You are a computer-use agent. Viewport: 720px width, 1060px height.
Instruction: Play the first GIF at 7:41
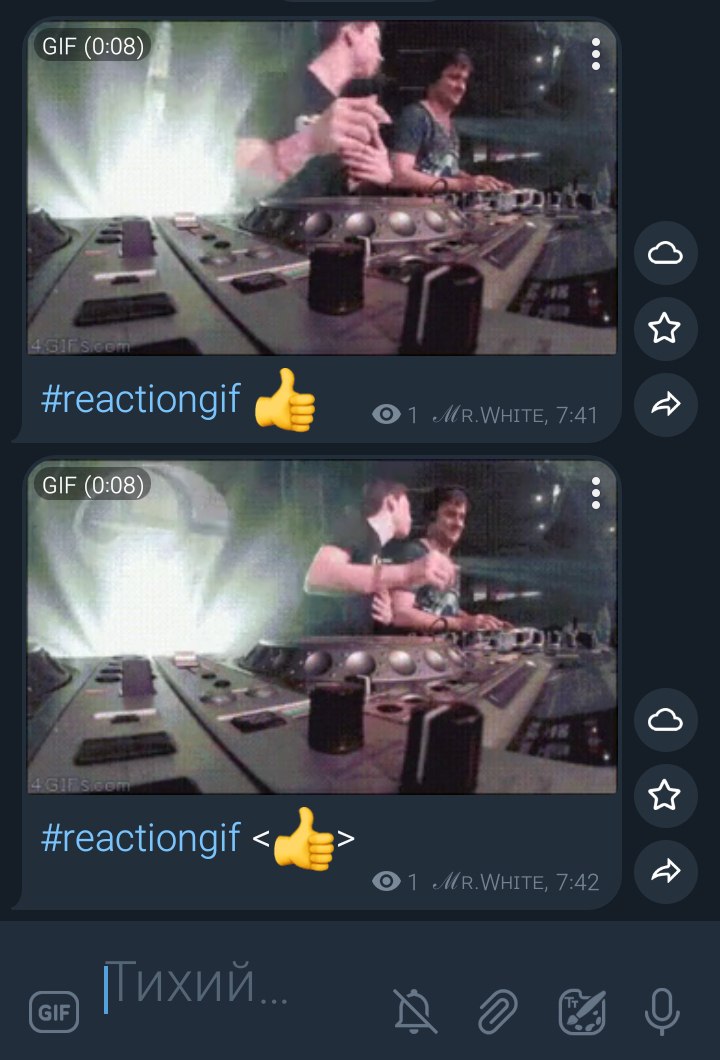coord(322,187)
